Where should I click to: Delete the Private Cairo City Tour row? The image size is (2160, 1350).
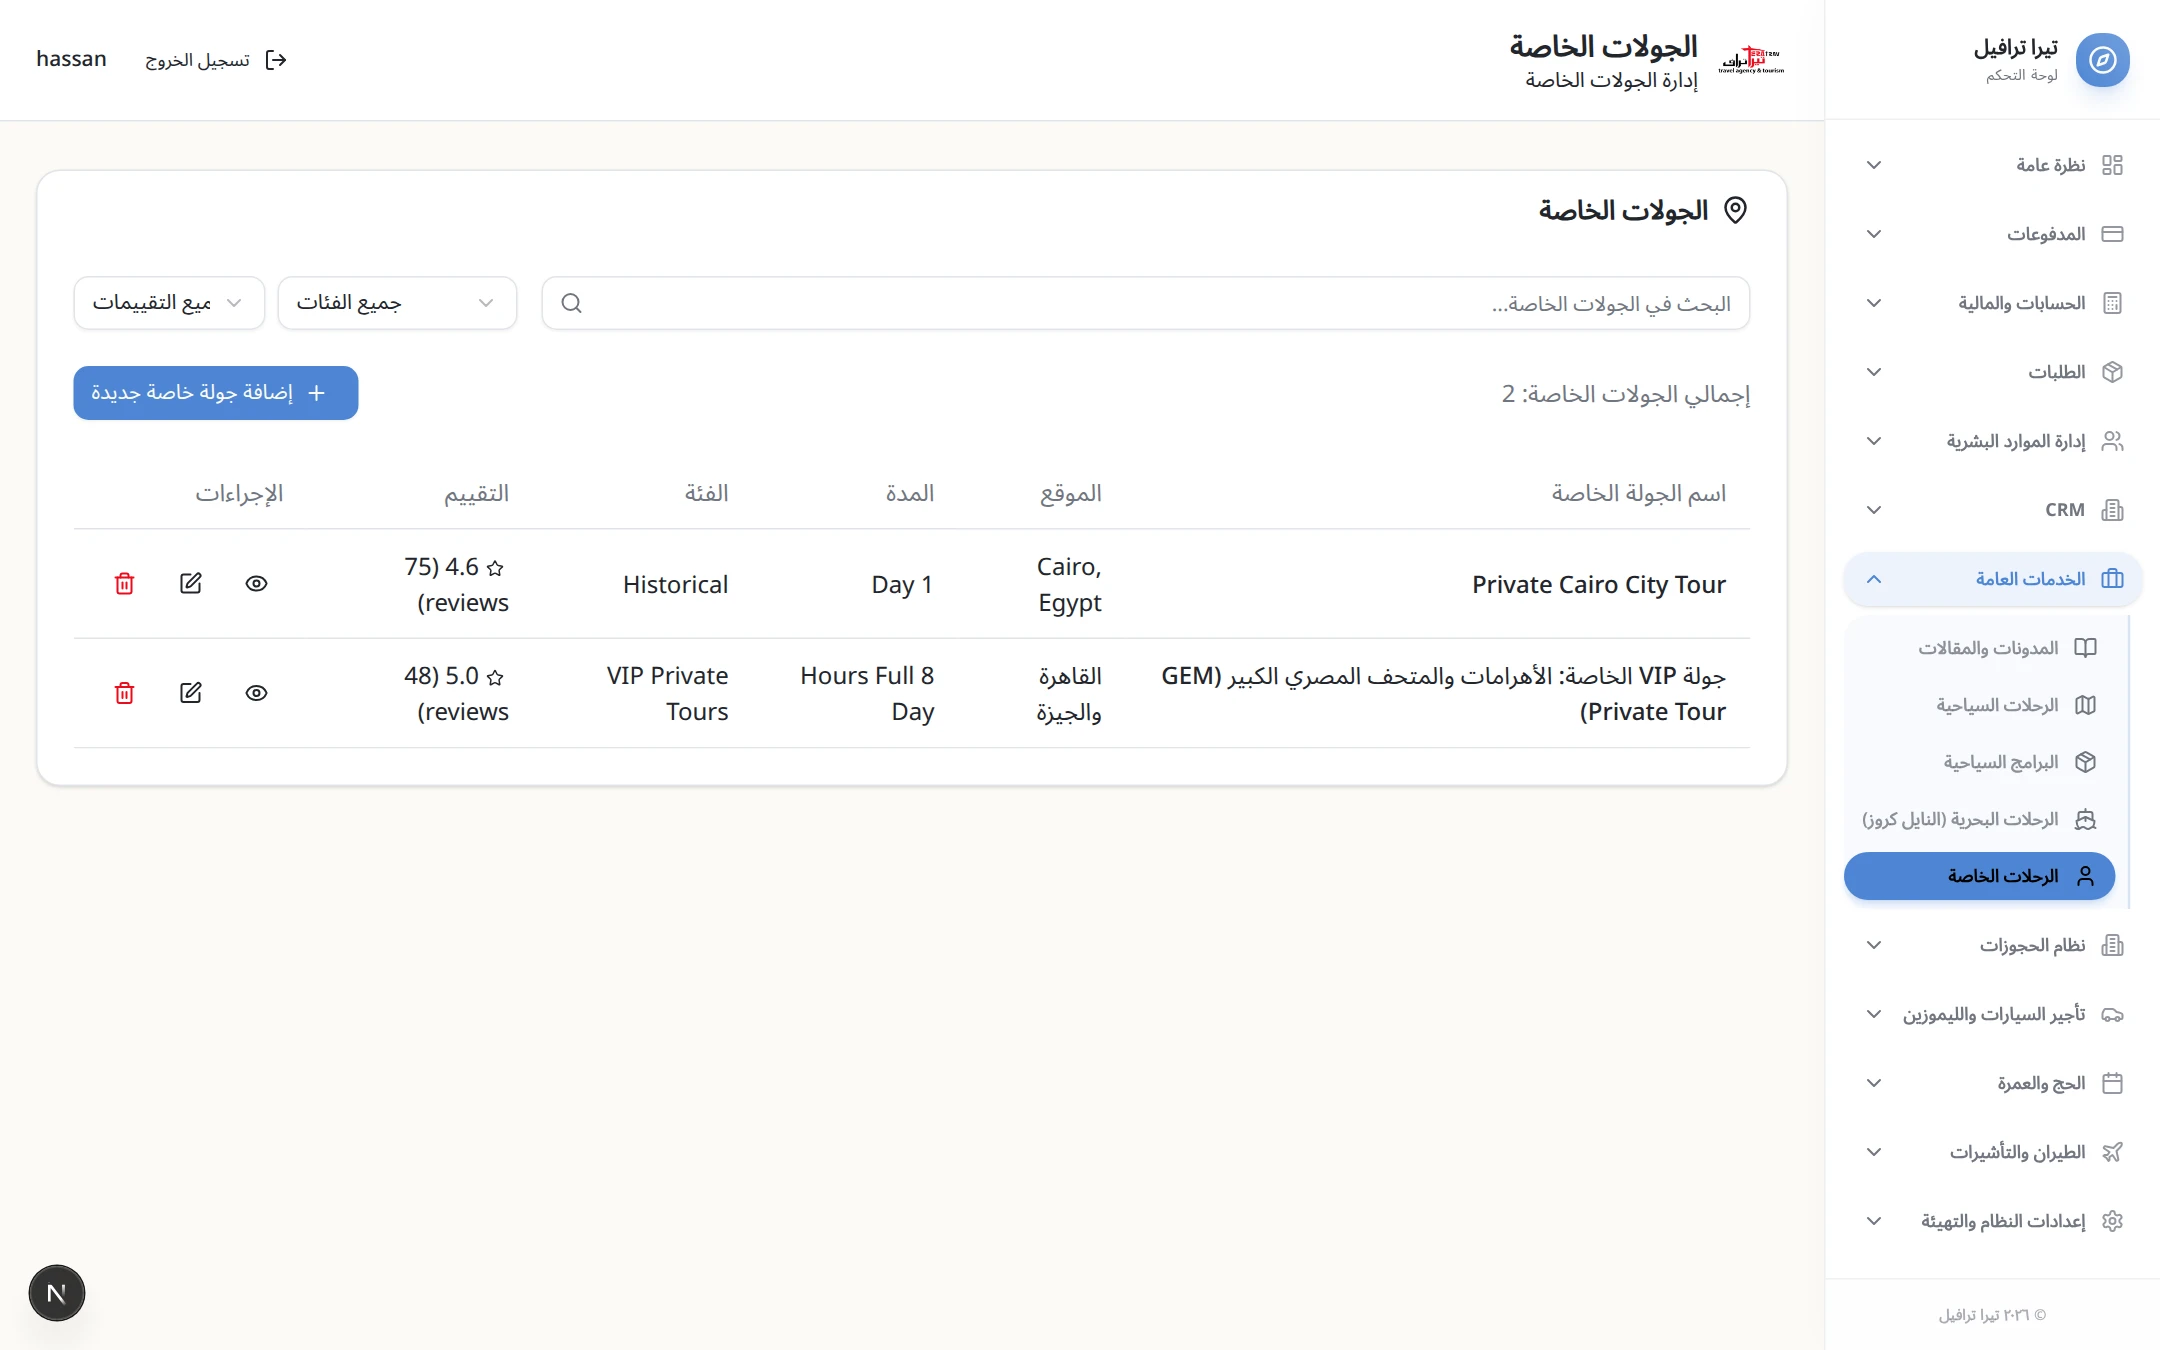124,584
